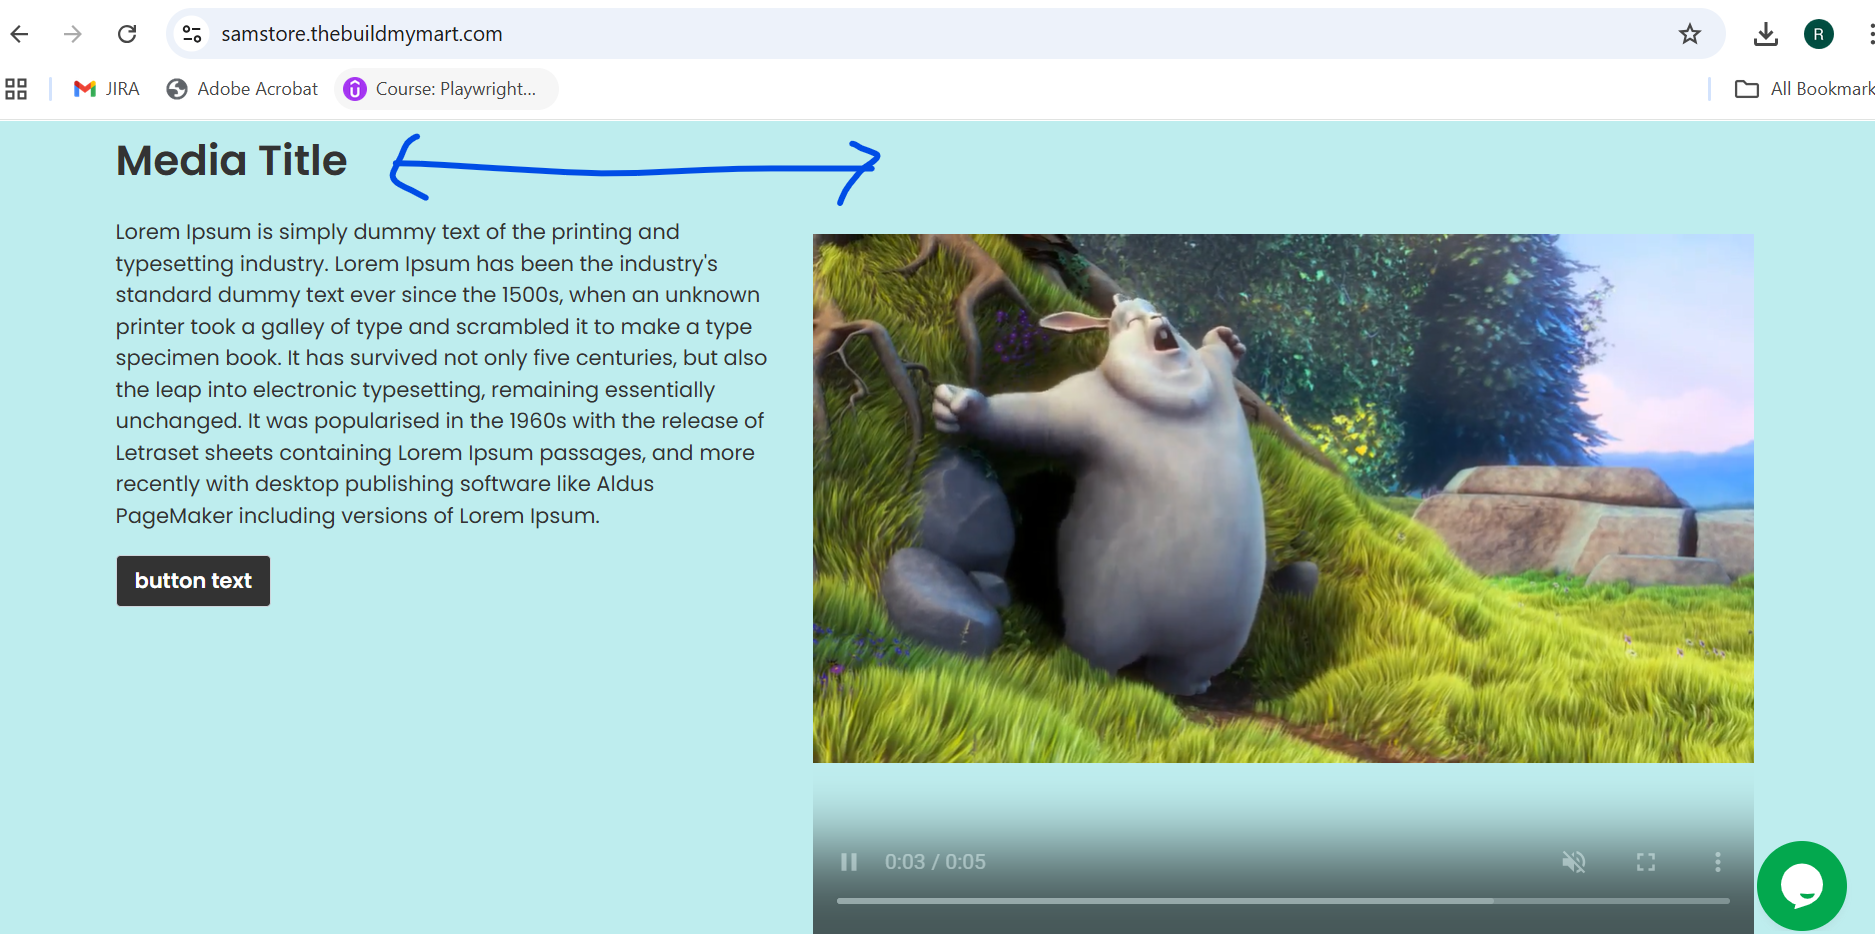
Task: Open the green chat widget
Action: pyautogui.click(x=1802, y=886)
